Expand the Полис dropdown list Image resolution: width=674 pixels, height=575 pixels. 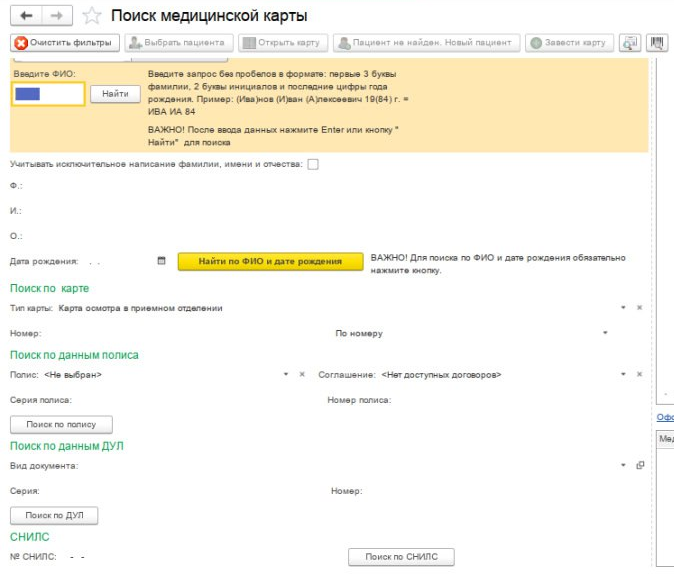[x=286, y=374]
